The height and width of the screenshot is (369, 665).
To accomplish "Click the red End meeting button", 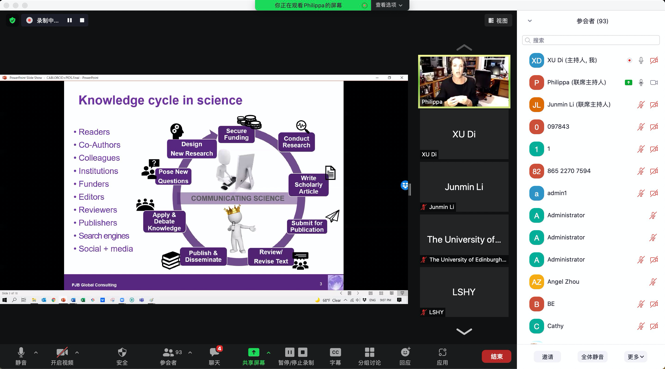I will tap(496, 356).
